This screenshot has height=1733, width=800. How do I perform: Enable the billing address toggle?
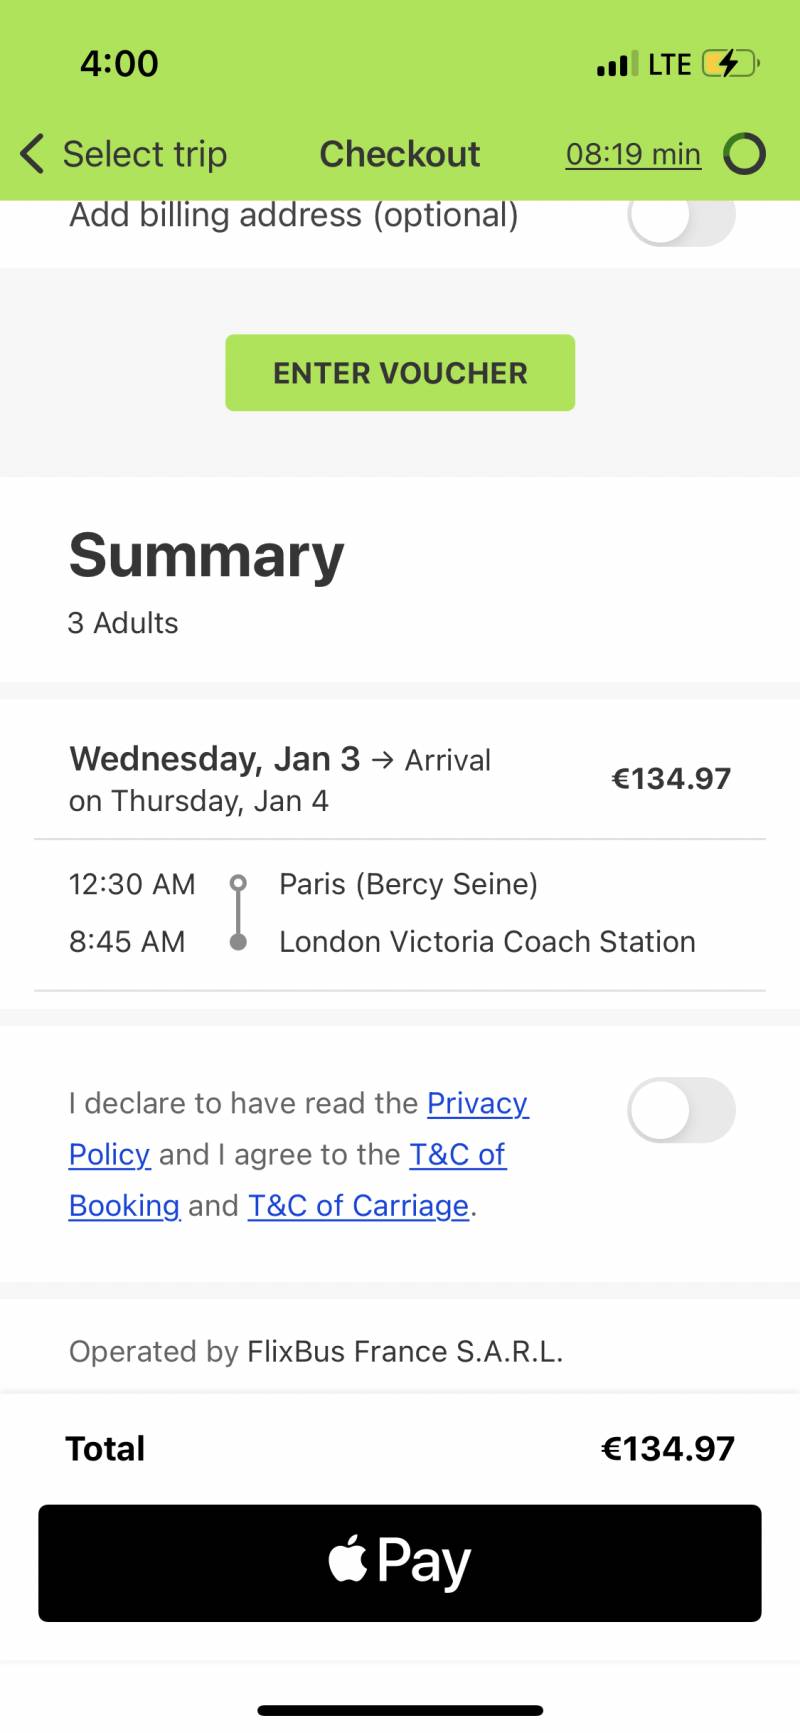(681, 216)
